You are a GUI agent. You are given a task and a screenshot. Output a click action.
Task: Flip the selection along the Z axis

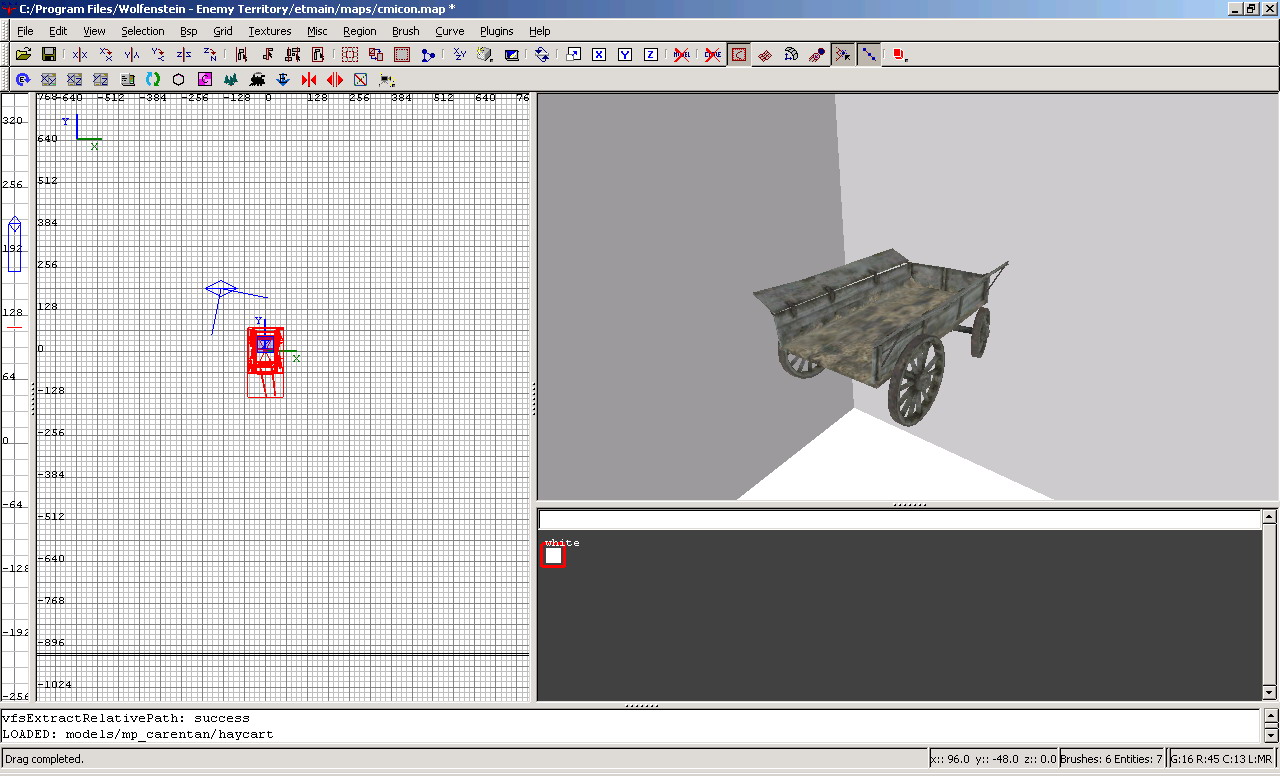click(x=184, y=54)
